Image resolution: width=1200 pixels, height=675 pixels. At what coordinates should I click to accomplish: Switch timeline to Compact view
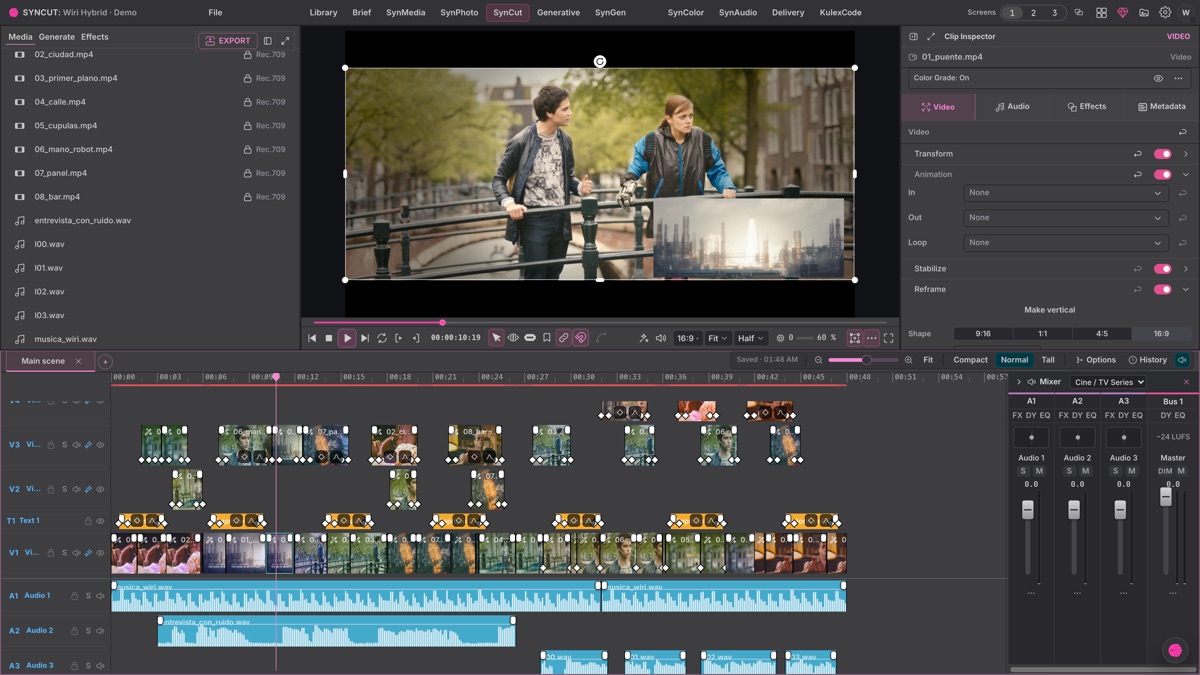pos(970,360)
